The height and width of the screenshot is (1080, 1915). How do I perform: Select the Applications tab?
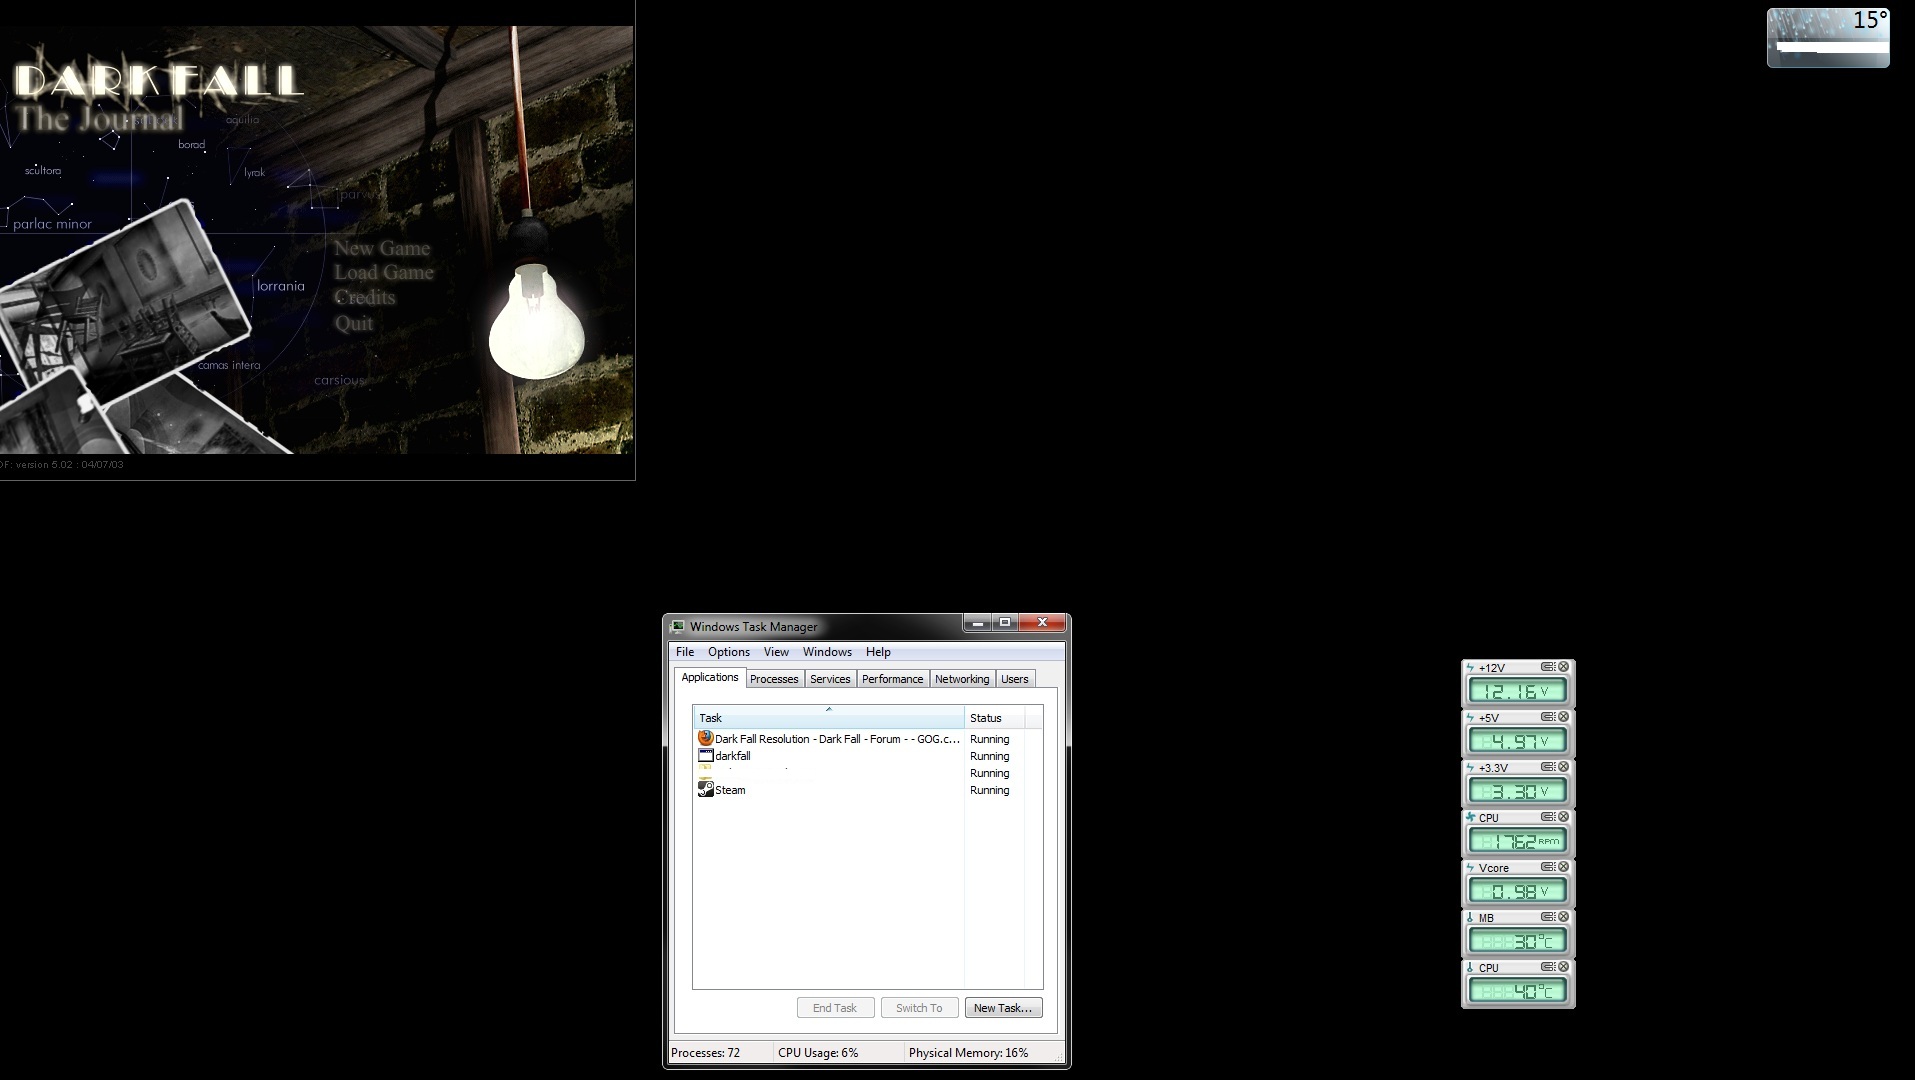click(710, 677)
